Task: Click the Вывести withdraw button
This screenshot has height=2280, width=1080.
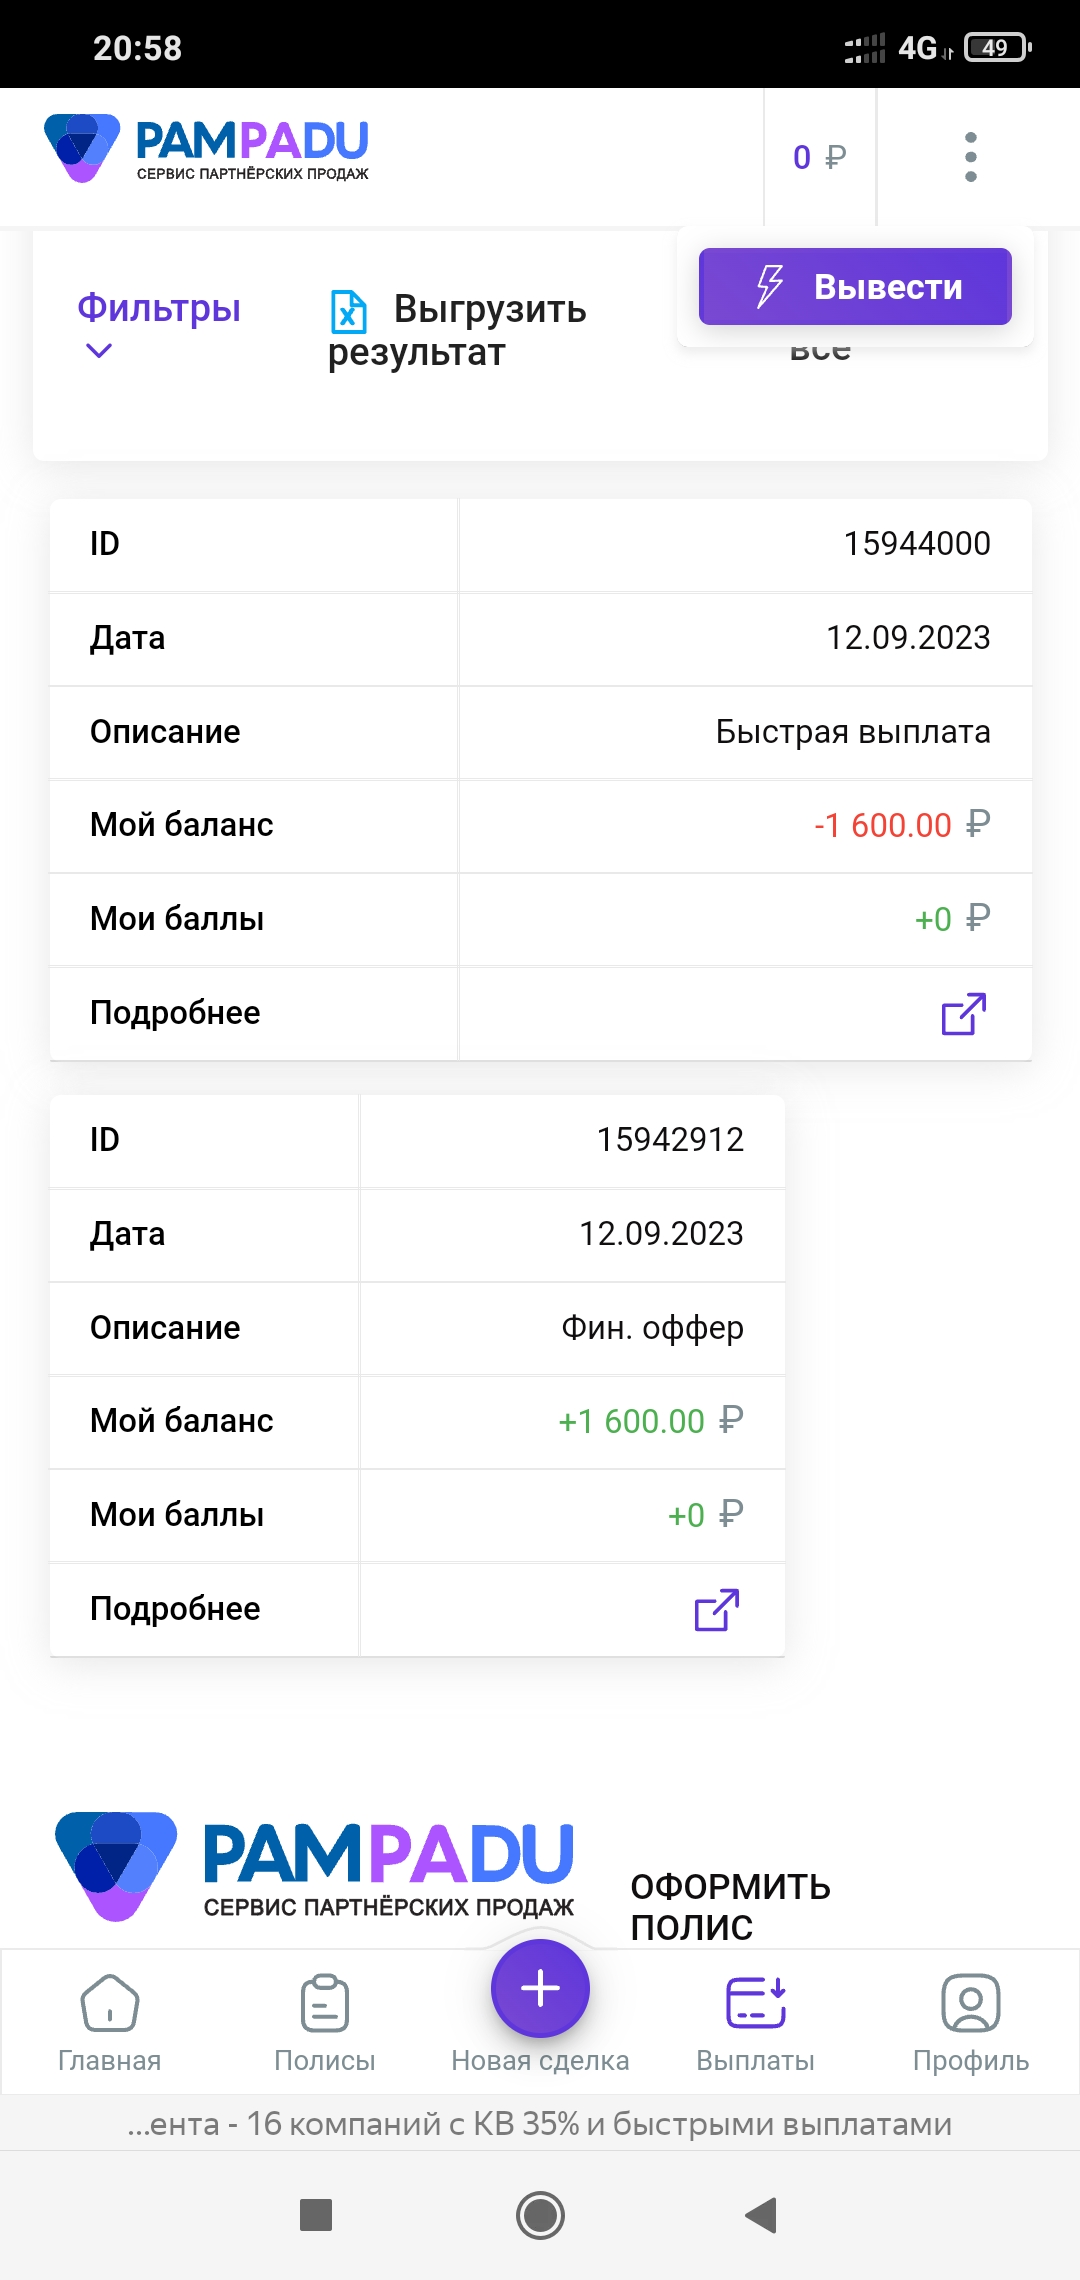Action: click(855, 286)
